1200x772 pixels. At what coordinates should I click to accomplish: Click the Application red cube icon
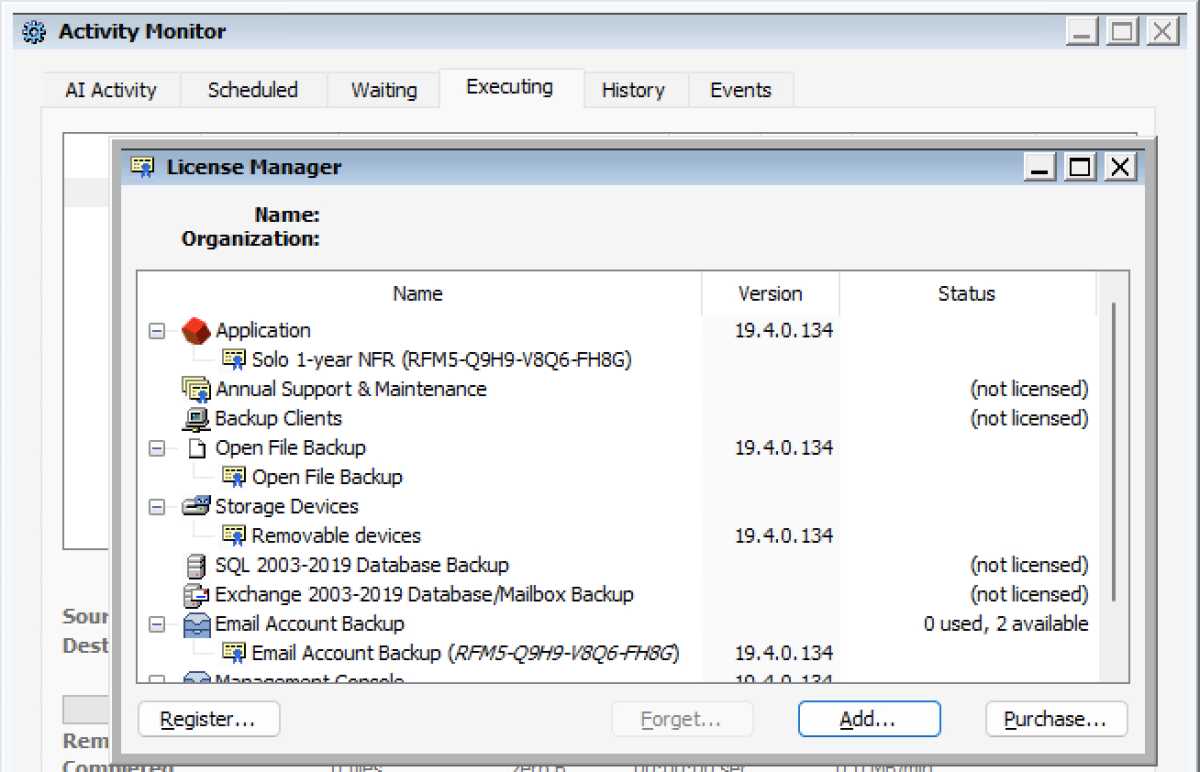196,330
